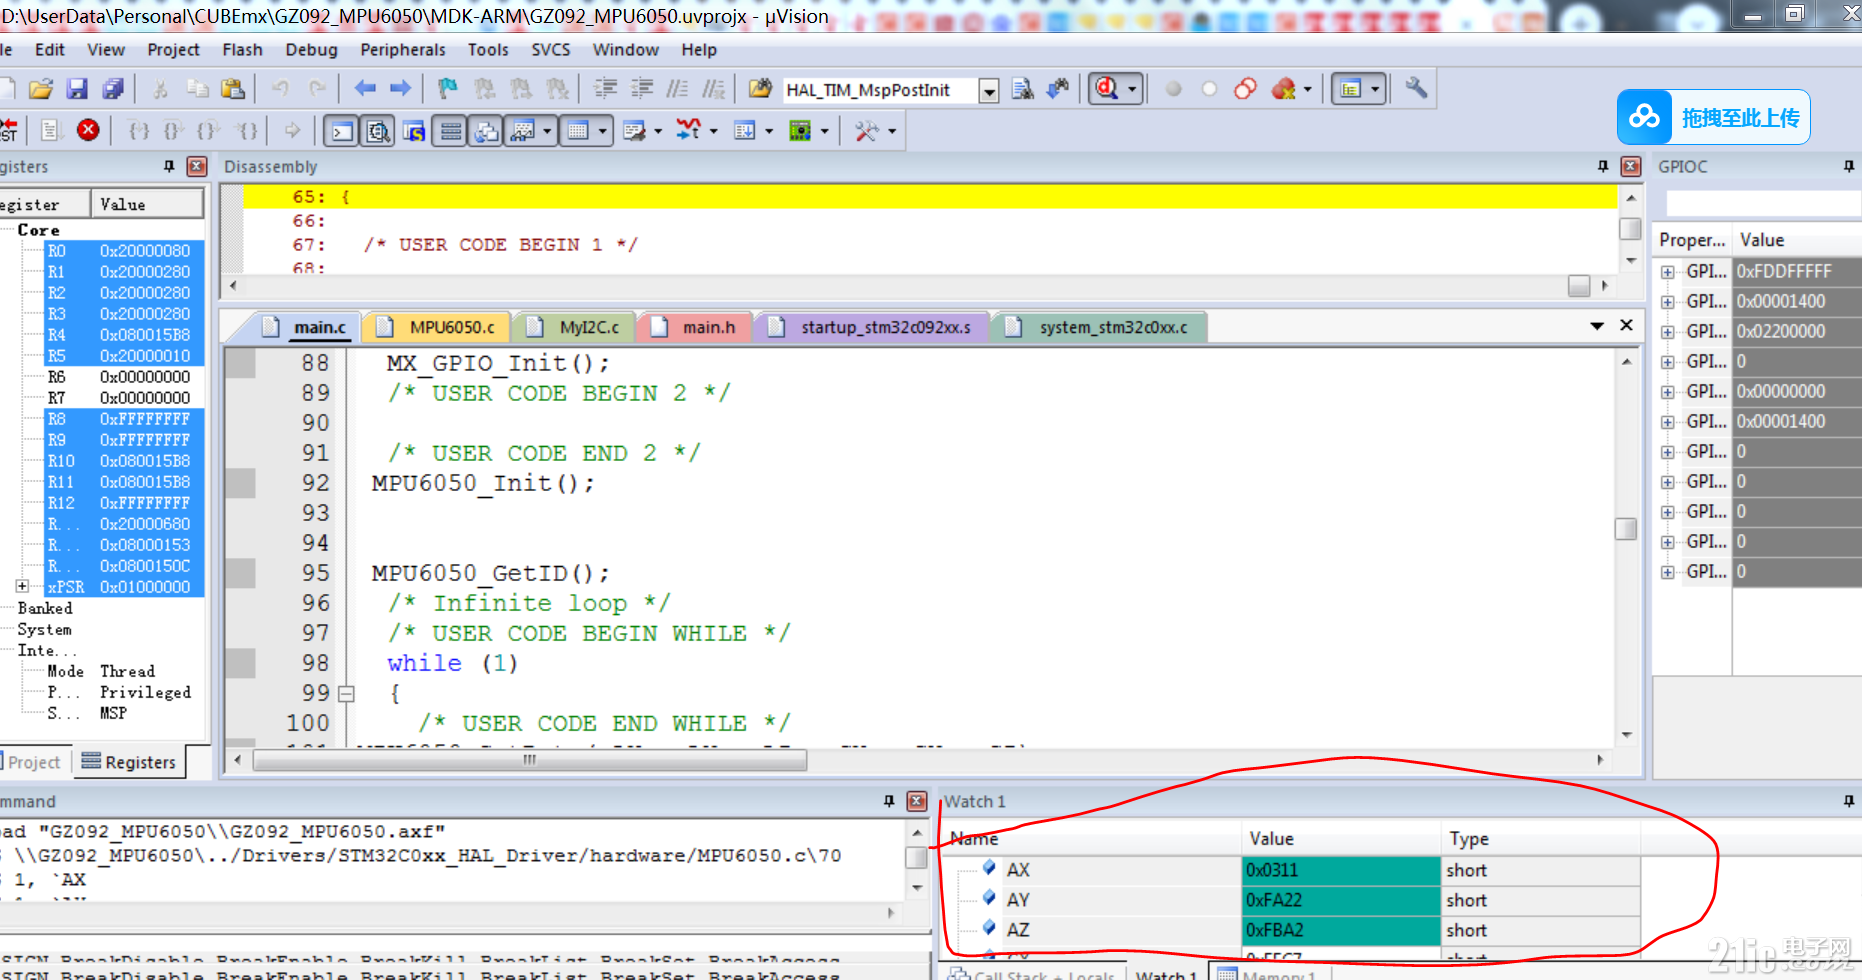Close the Disassembly panel
The height and width of the screenshot is (980, 1862).
point(1631,166)
